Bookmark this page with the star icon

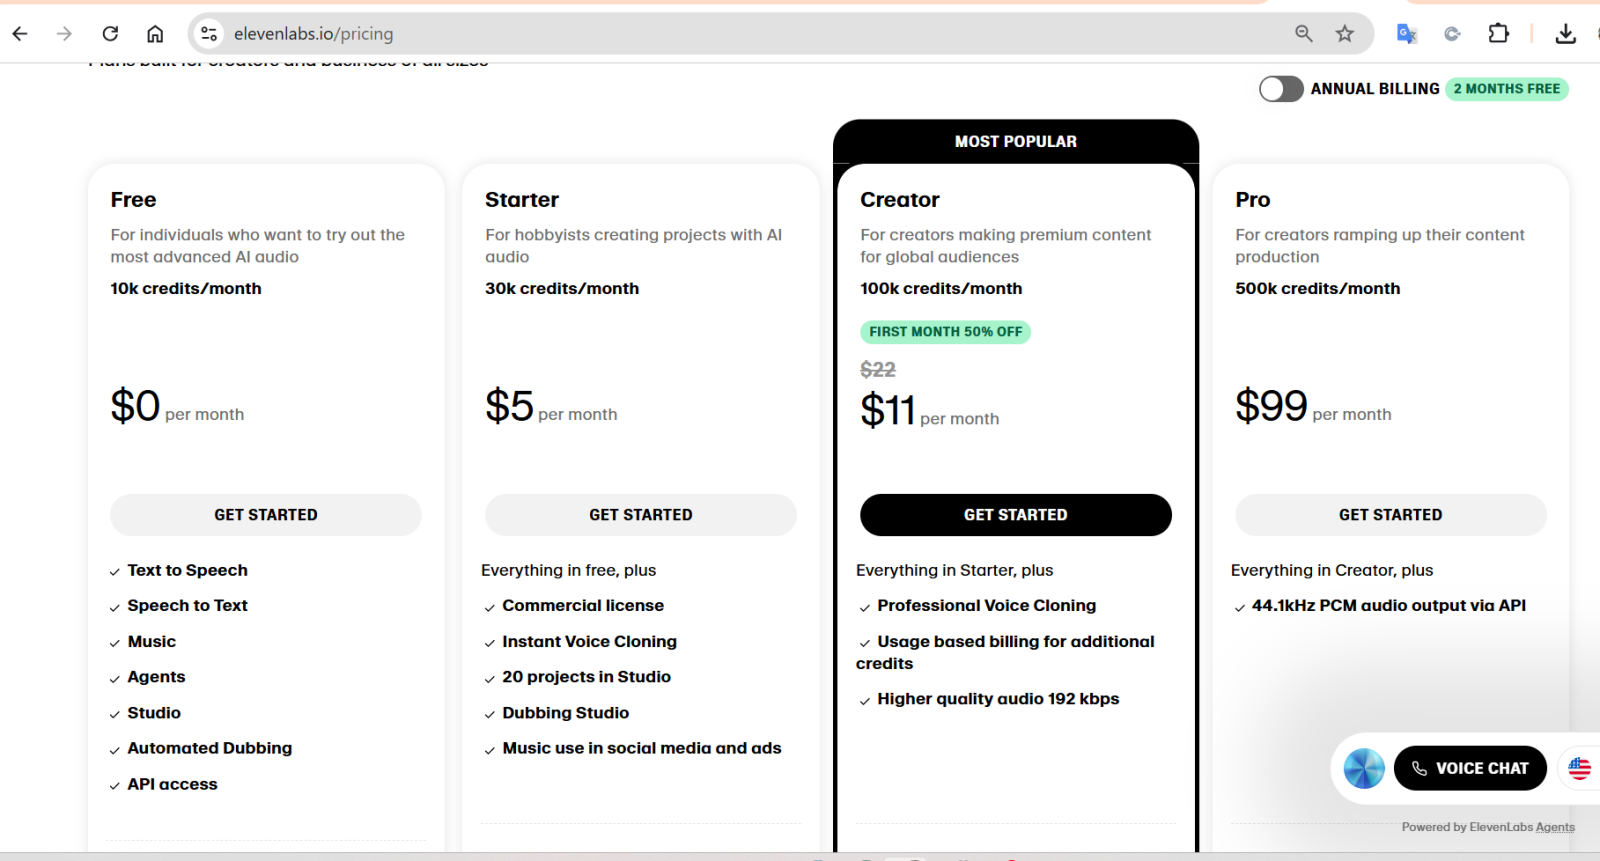[1345, 34]
